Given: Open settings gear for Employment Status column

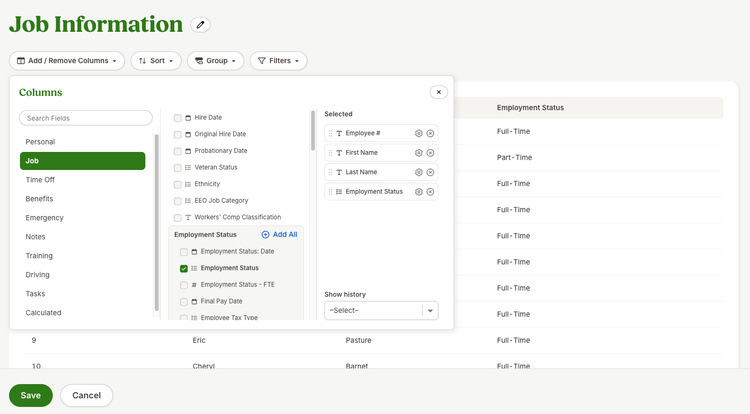Looking at the screenshot, I should (419, 192).
